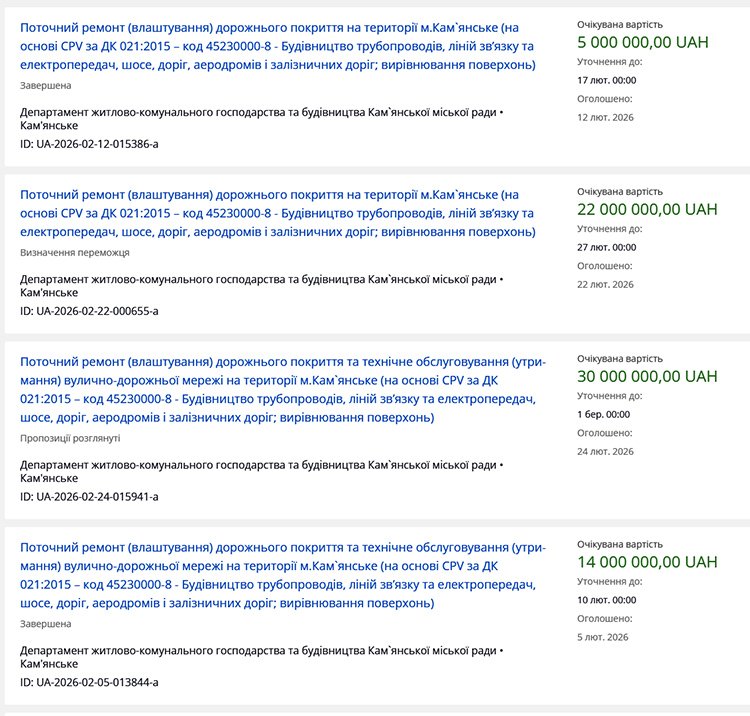Click 'Завершена' status in the first tender card
The image size is (750, 716).
point(45,86)
